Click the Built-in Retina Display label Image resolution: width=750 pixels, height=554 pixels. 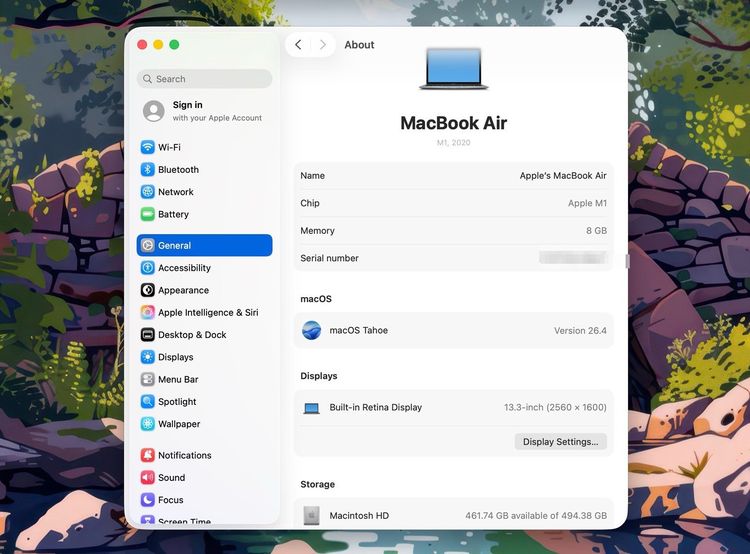(375, 408)
